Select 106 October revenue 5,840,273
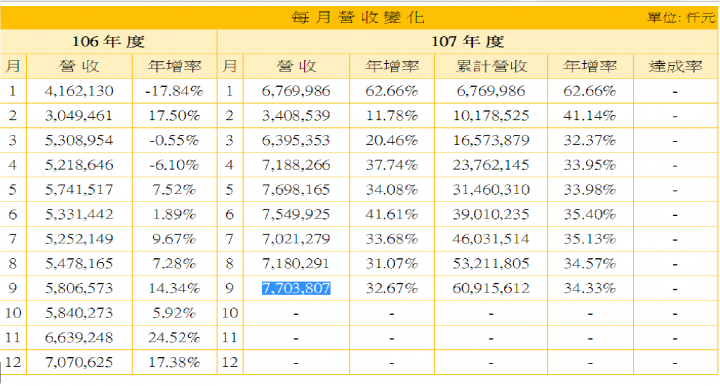The image size is (720, 386). 79,313
